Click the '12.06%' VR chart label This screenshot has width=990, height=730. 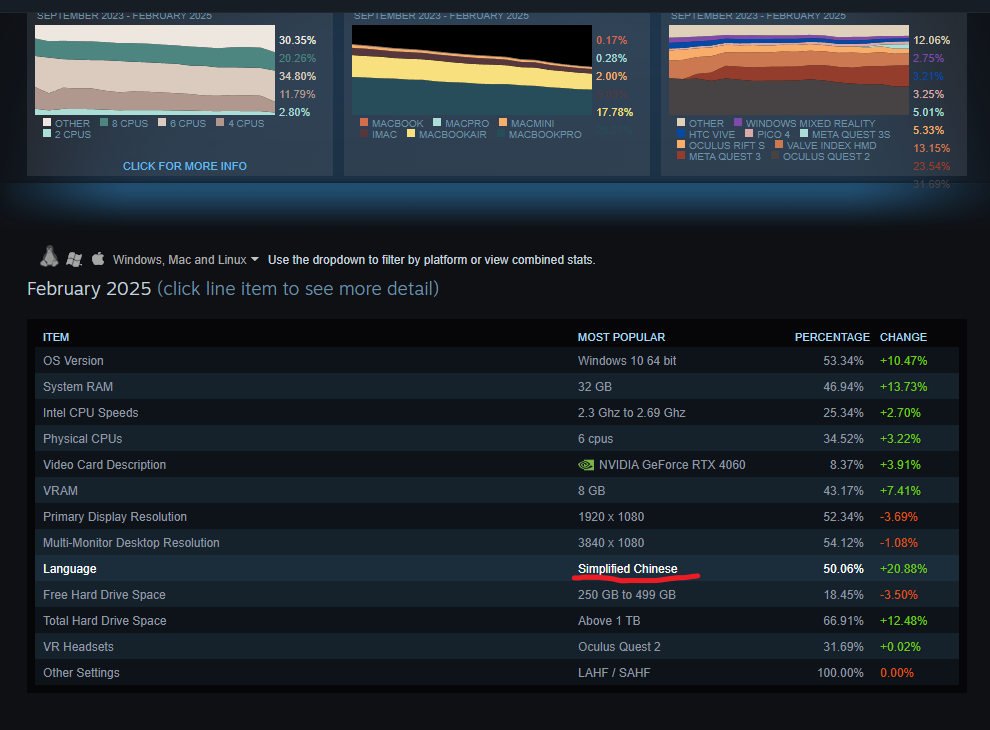click(x=931, y=40)
